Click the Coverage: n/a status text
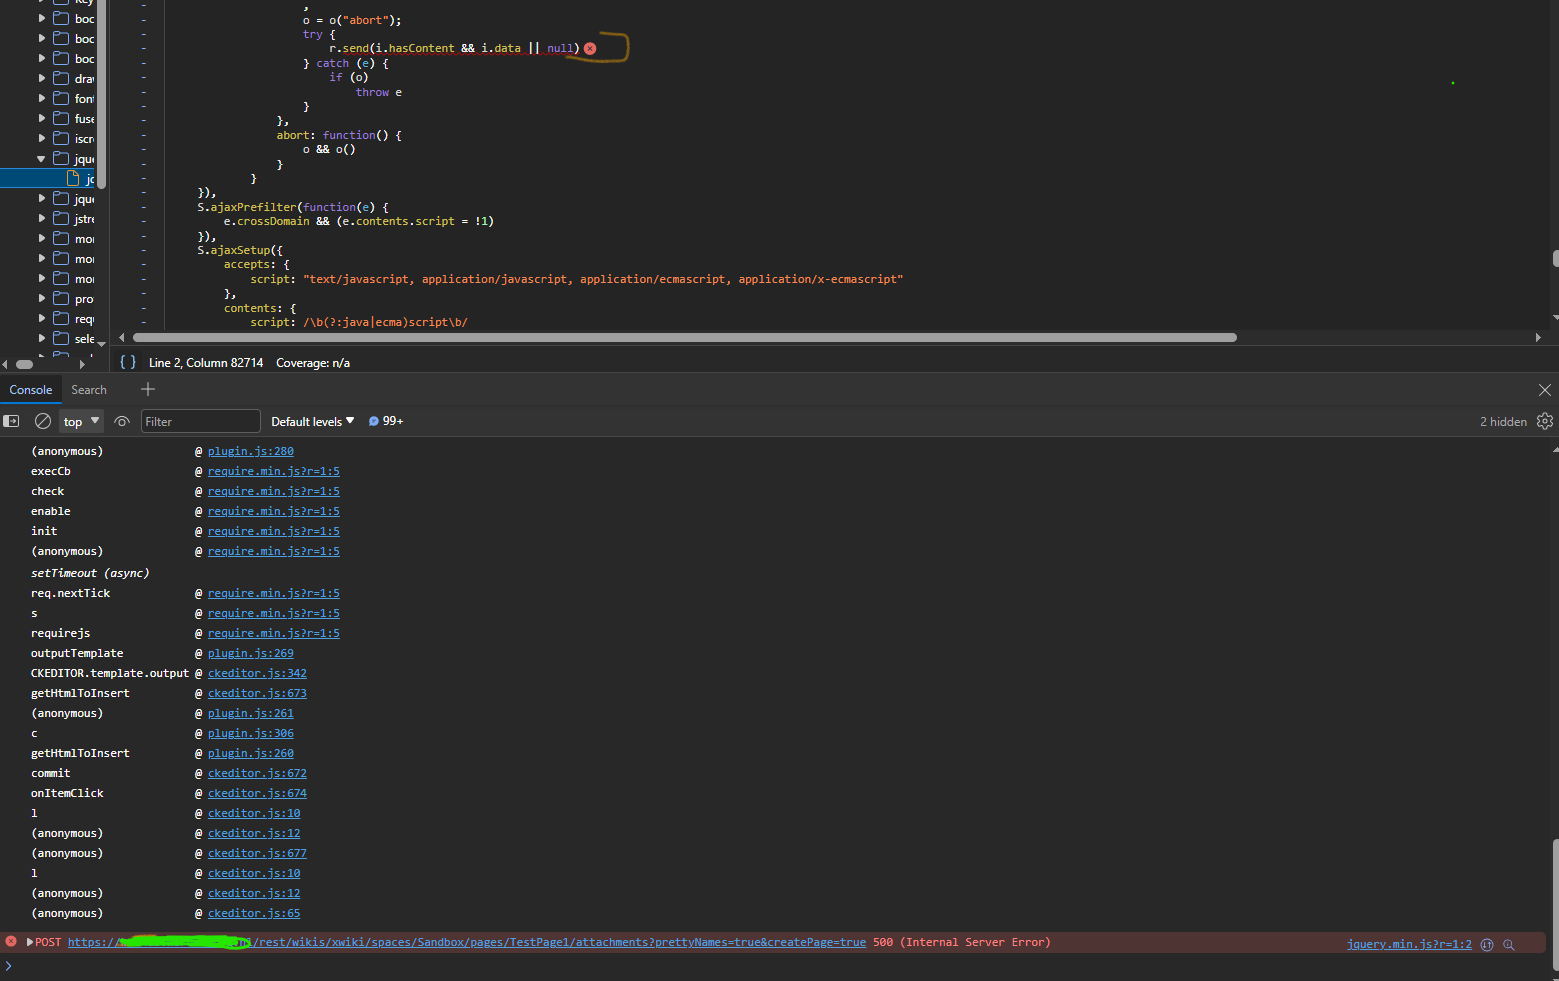 tap(313, 362)
